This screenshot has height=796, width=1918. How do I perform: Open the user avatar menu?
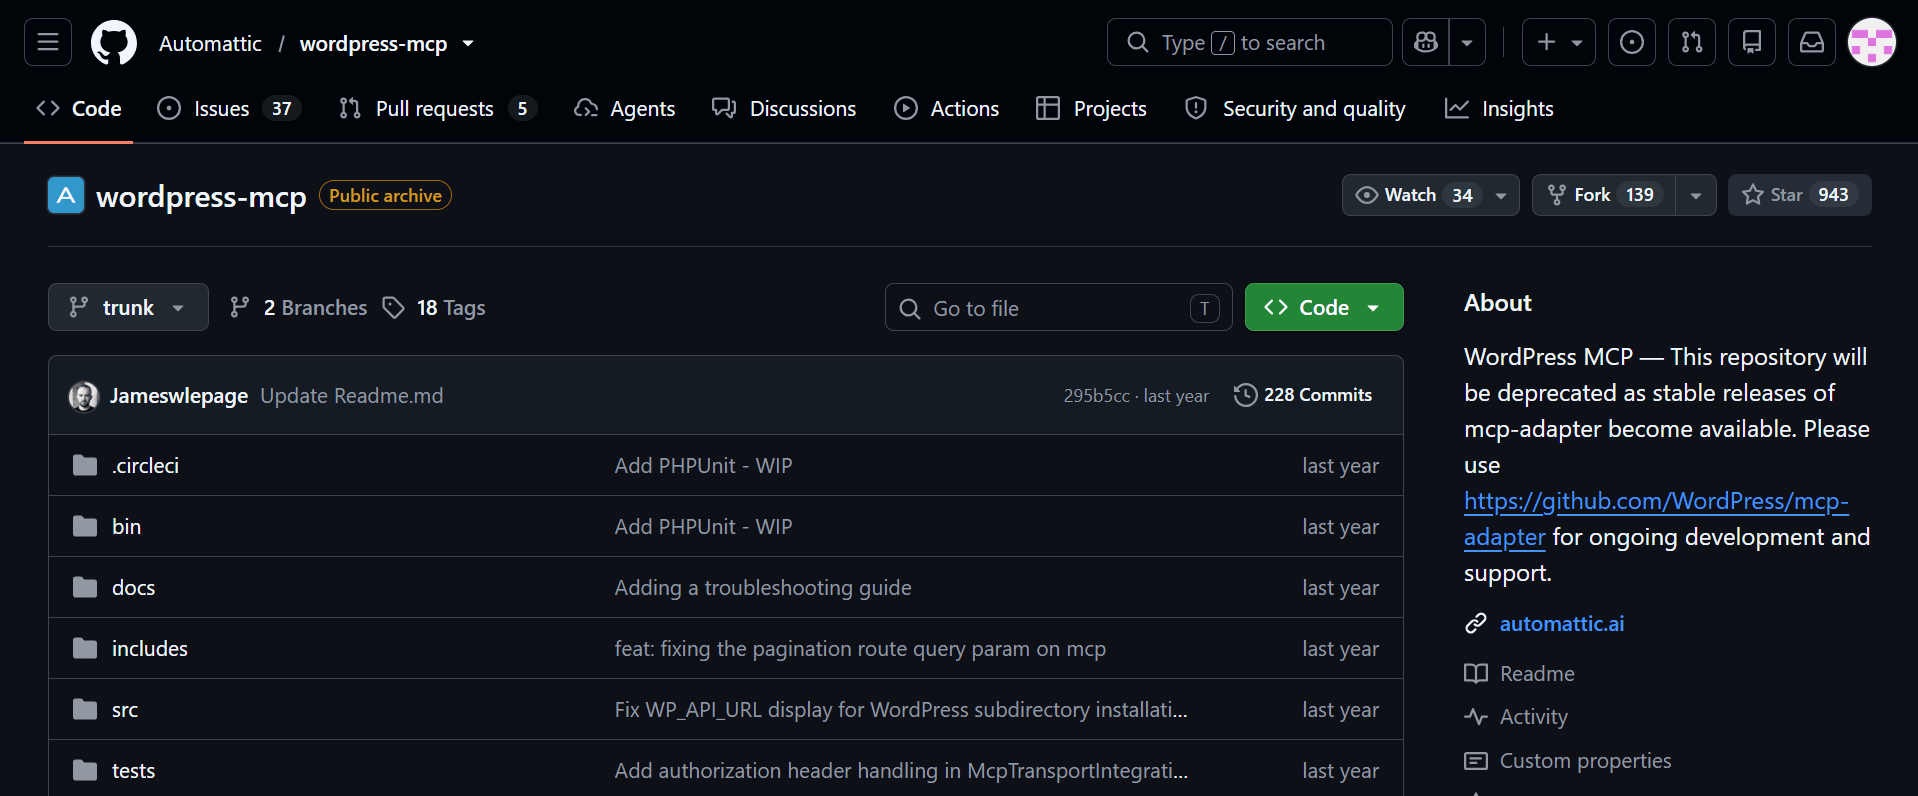1872,42
